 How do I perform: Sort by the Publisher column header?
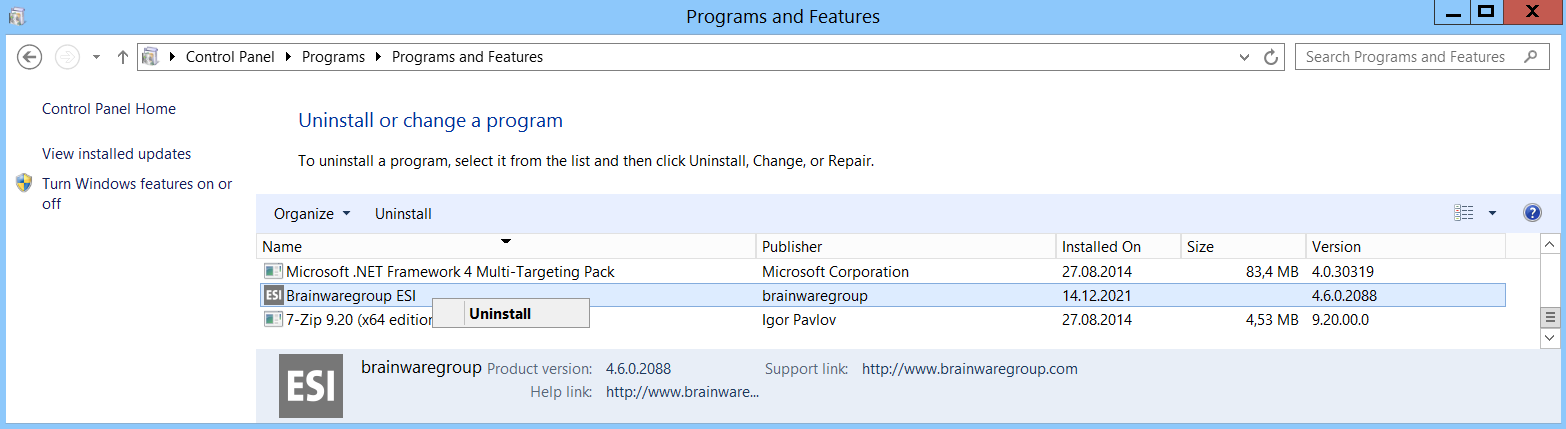(x=906, y=246)
